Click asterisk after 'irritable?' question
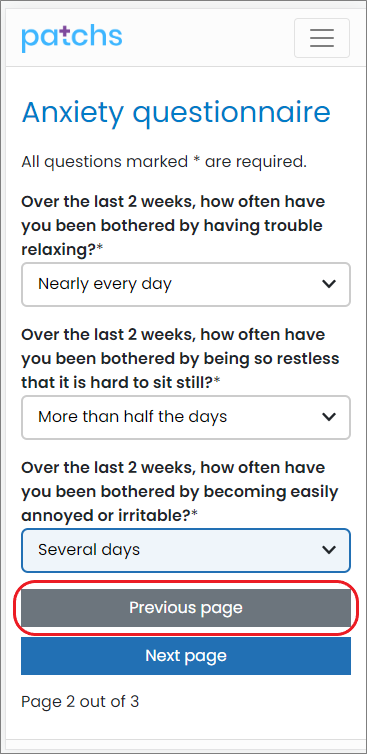This screenshot has width=367, height=754. [194, 513]
